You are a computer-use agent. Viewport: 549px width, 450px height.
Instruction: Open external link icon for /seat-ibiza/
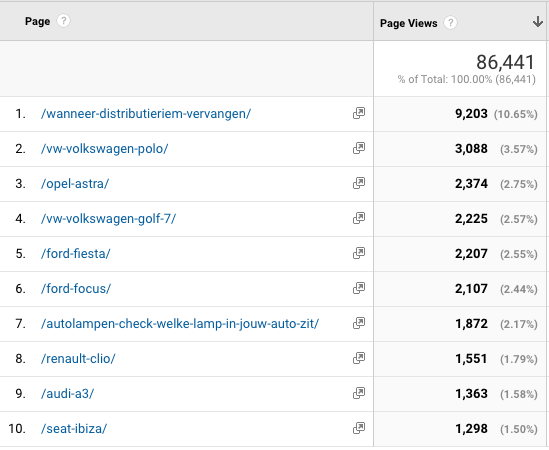[x=359, y=428]
